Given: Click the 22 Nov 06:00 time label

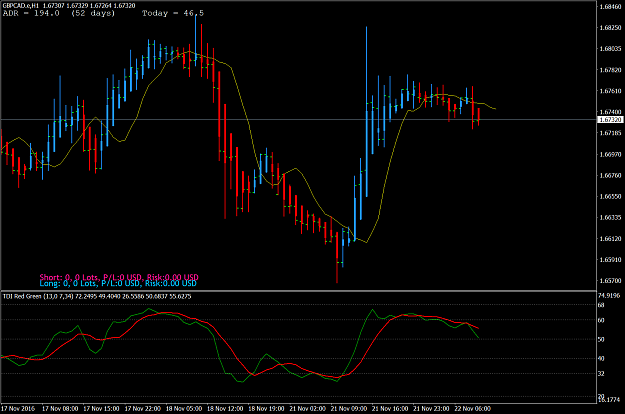Looking at the screenshot, I should click(x=473, y=409).
